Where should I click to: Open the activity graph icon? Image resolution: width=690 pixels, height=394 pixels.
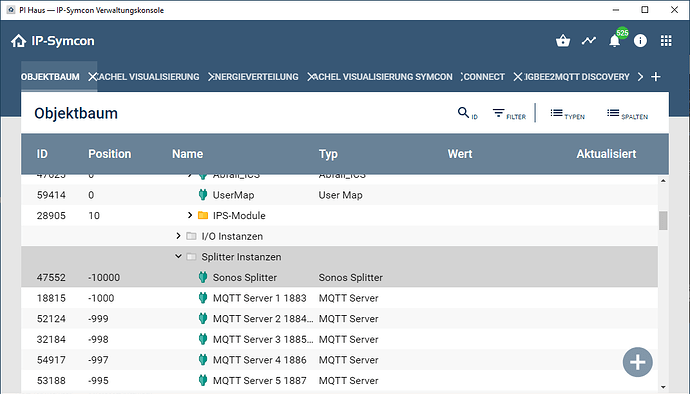point(588,41)
